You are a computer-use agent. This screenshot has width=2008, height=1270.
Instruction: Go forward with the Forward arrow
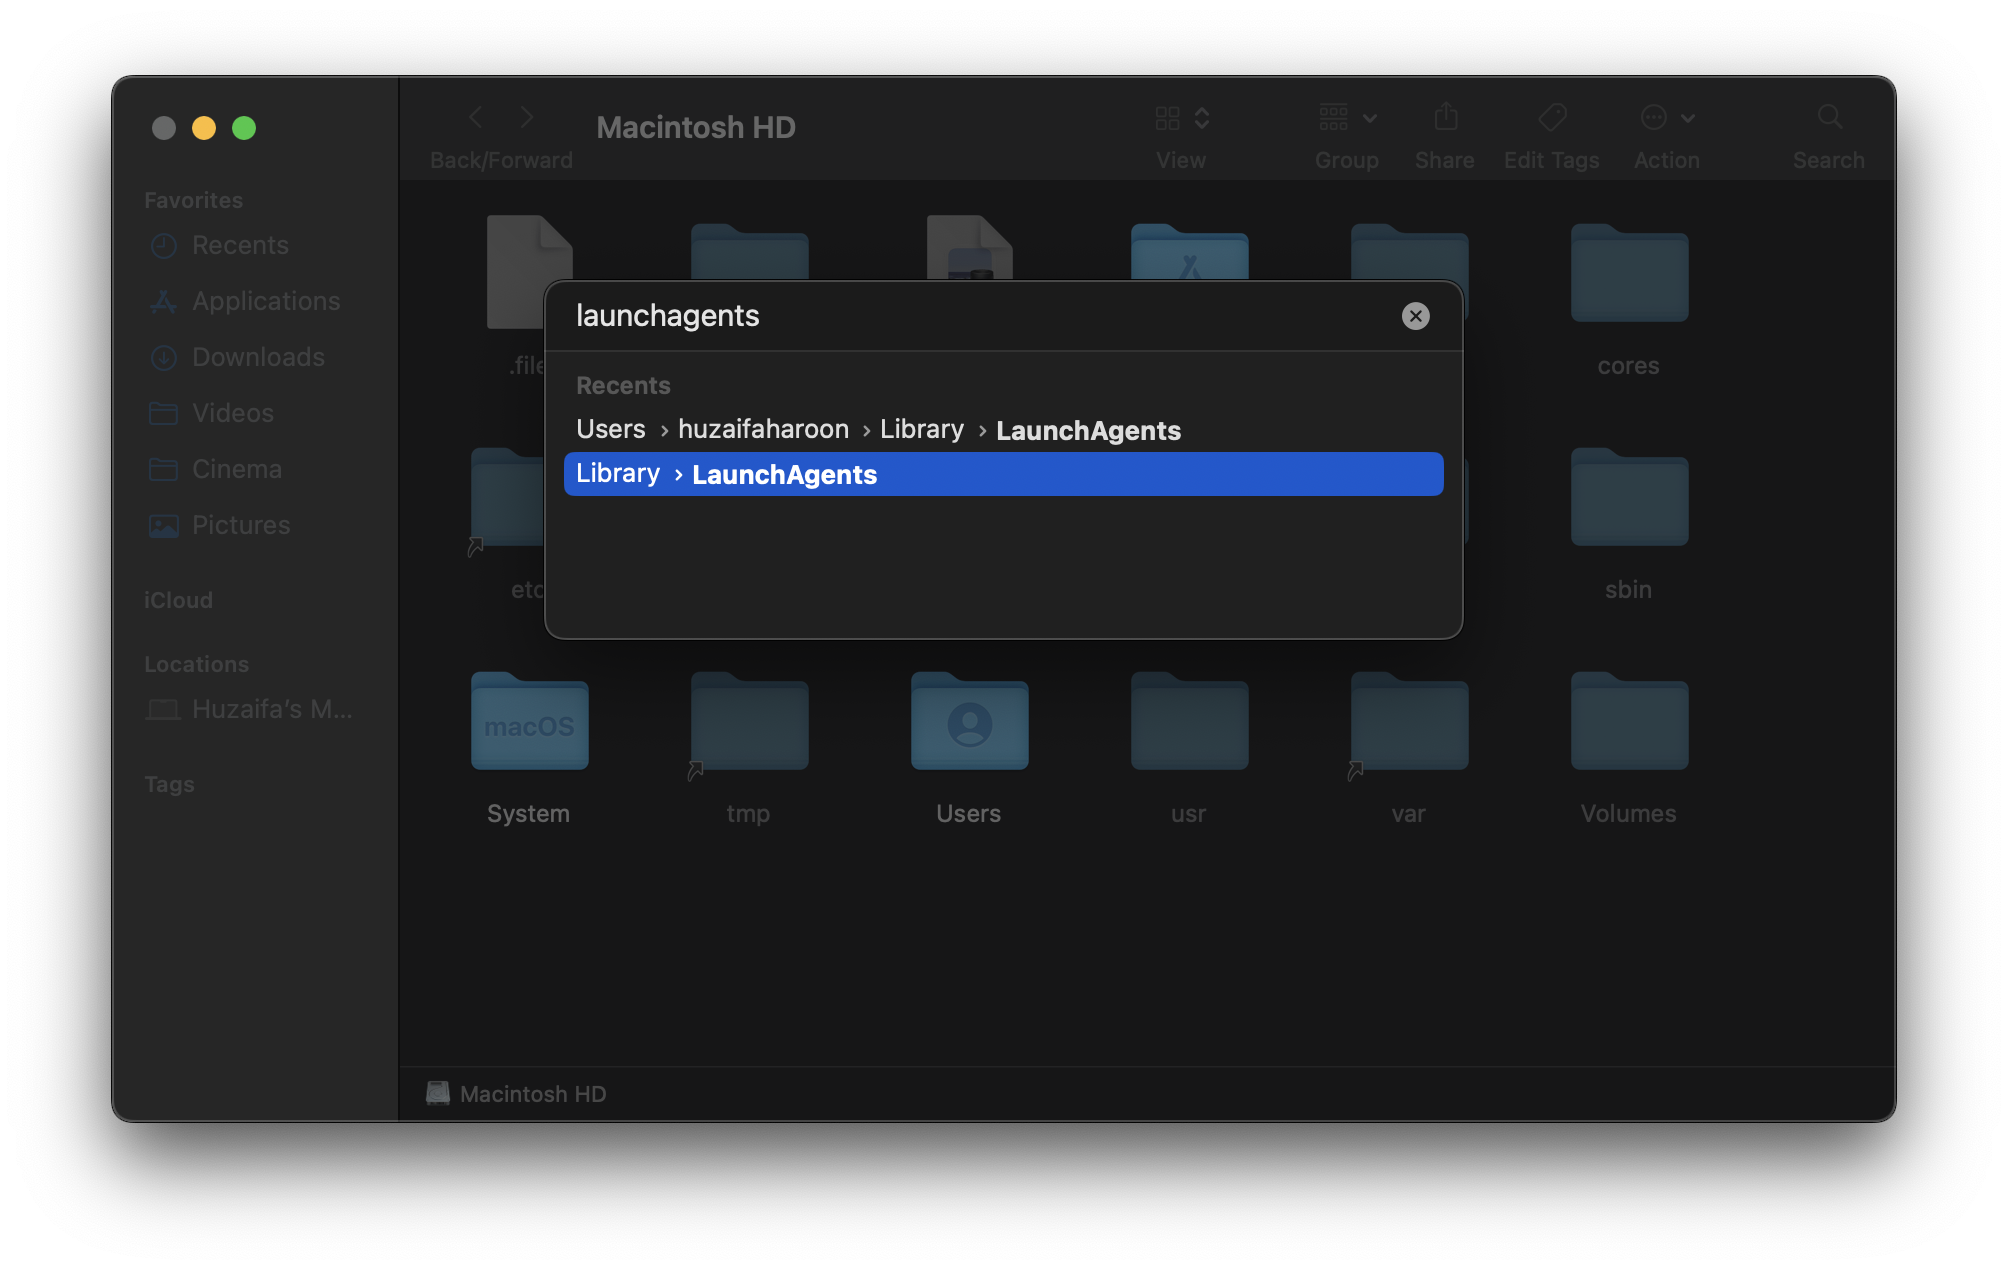(527, 118)
